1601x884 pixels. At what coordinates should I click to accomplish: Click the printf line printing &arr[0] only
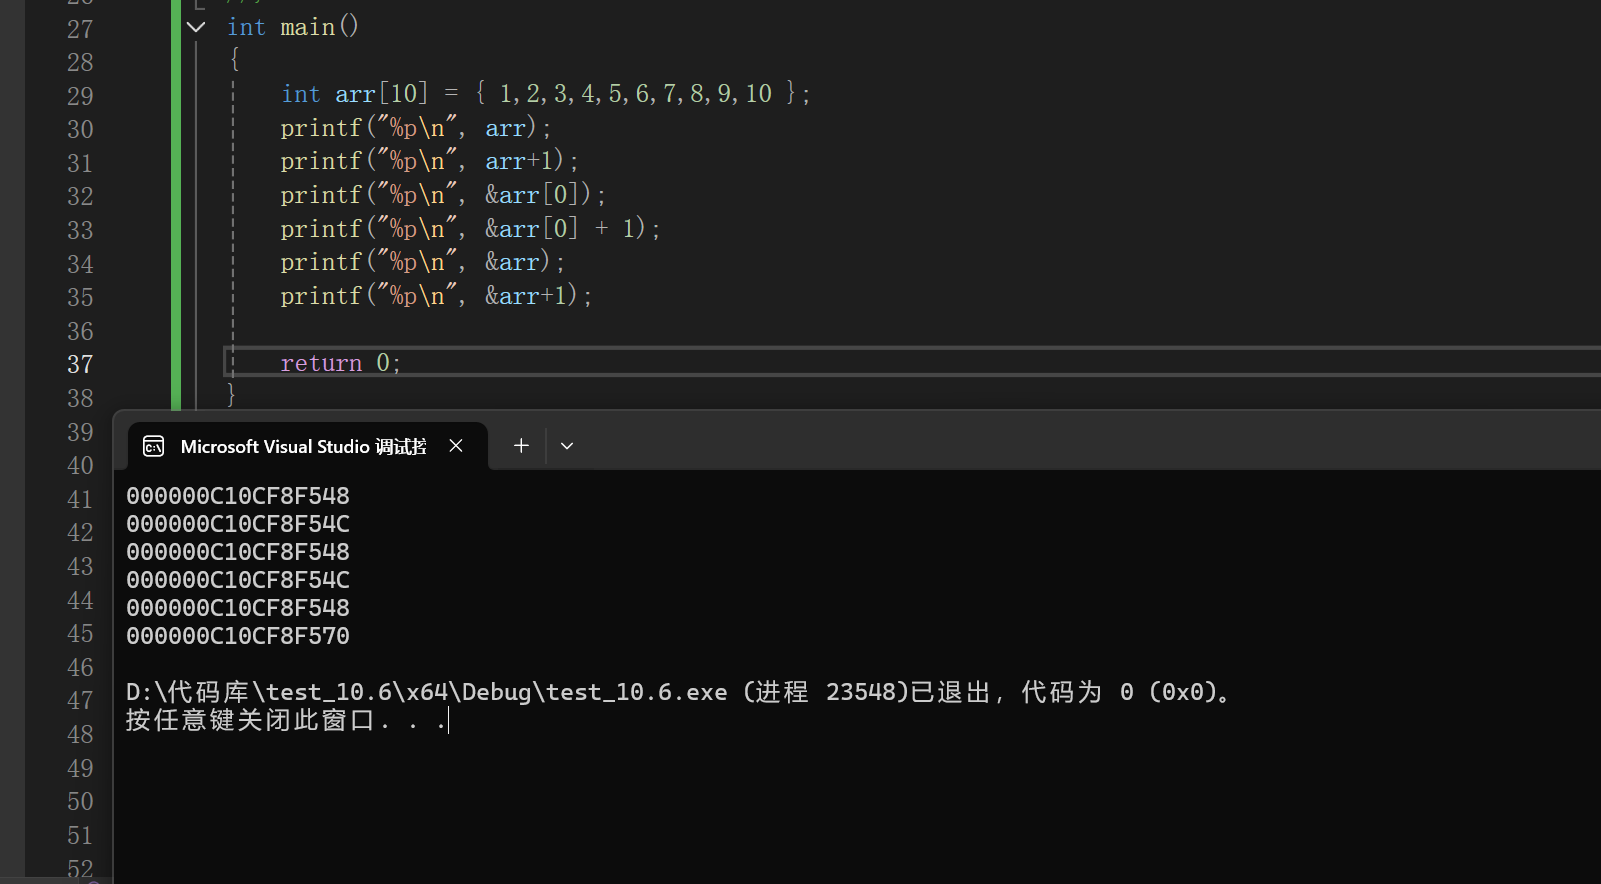443,195
